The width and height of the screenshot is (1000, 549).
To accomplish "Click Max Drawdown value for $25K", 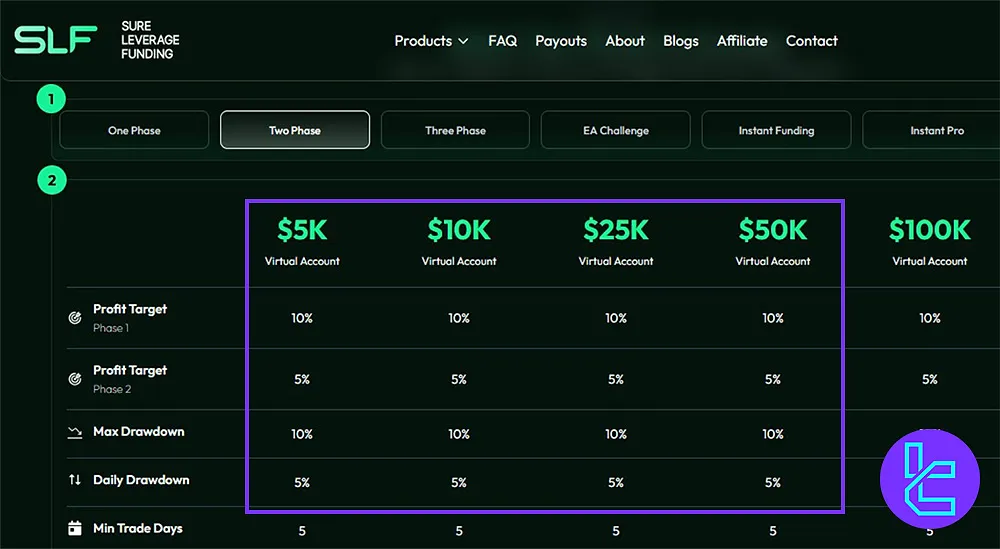I will (x=616, y=434).
